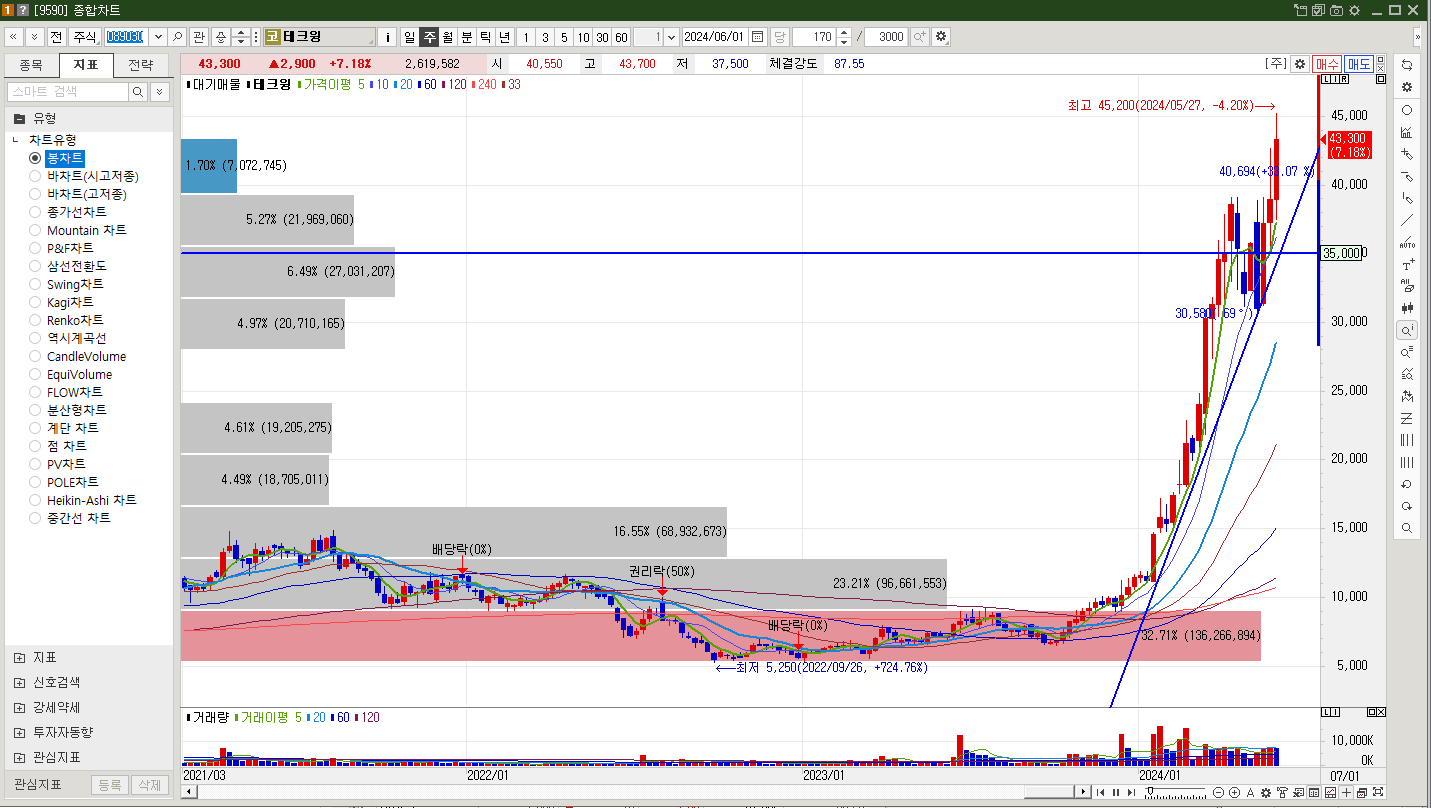Click the 등록 button in 관심지표
This screenshot has height=808, width=1431.
click(109, 785)
